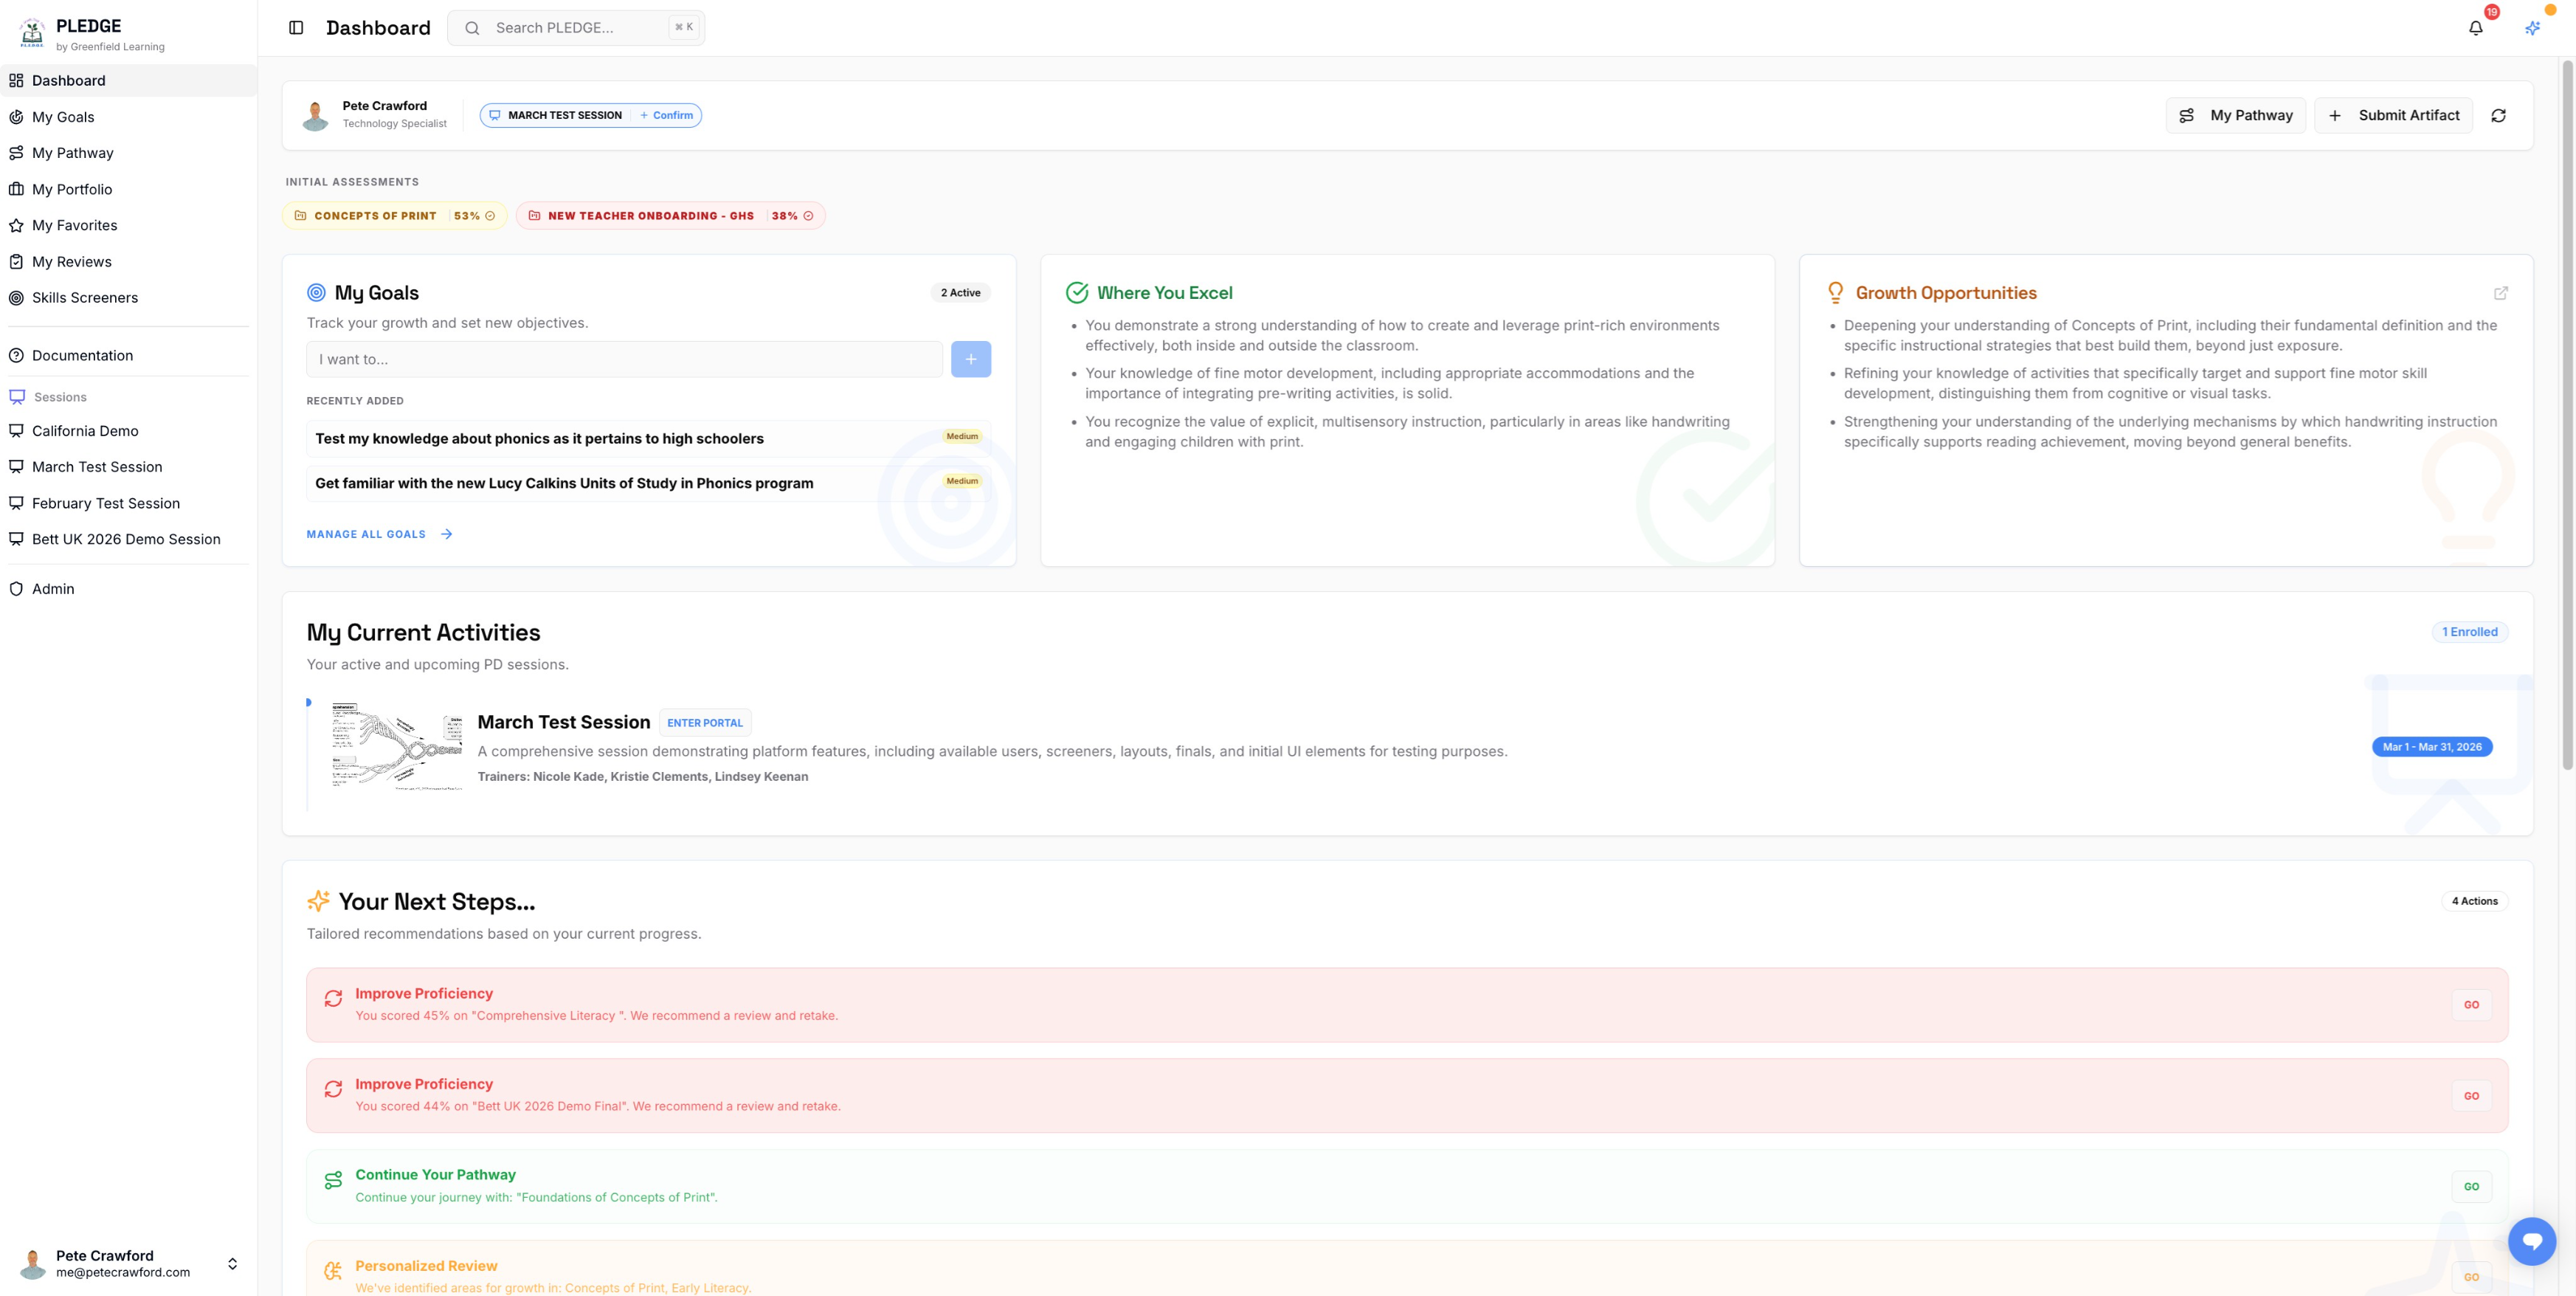Click the Submit Artifact button

tap(2393, 115)
